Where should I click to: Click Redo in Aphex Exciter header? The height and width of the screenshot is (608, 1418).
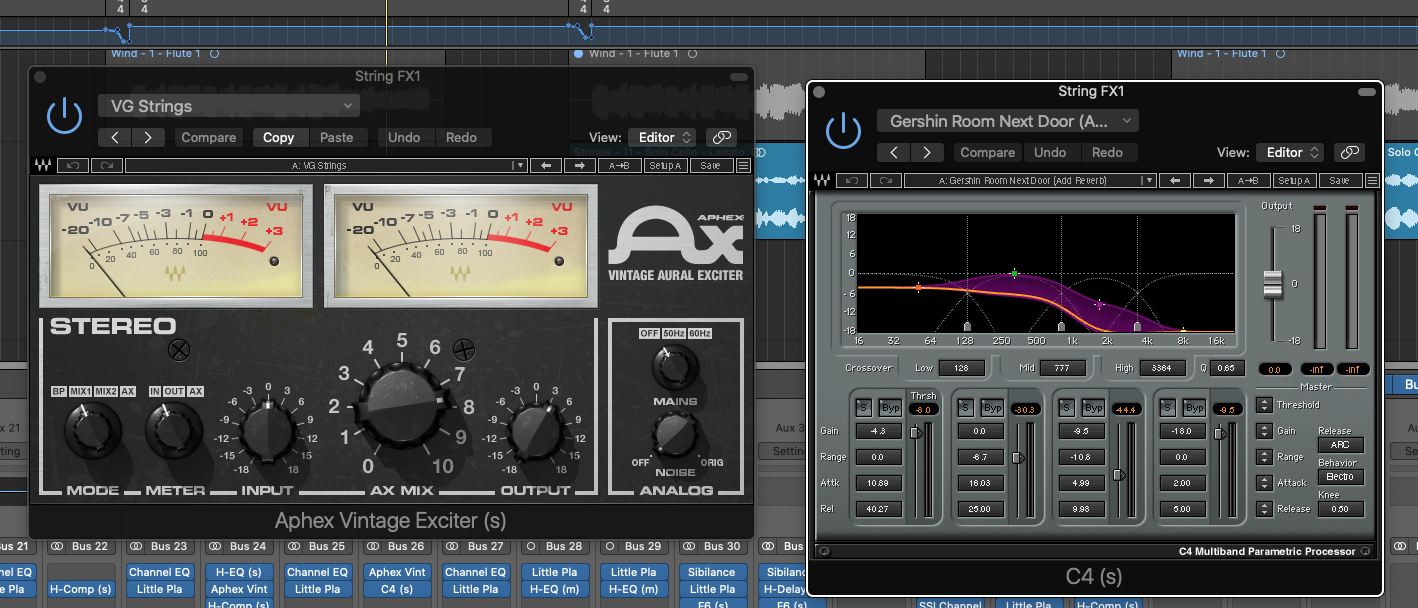[461, 137]
